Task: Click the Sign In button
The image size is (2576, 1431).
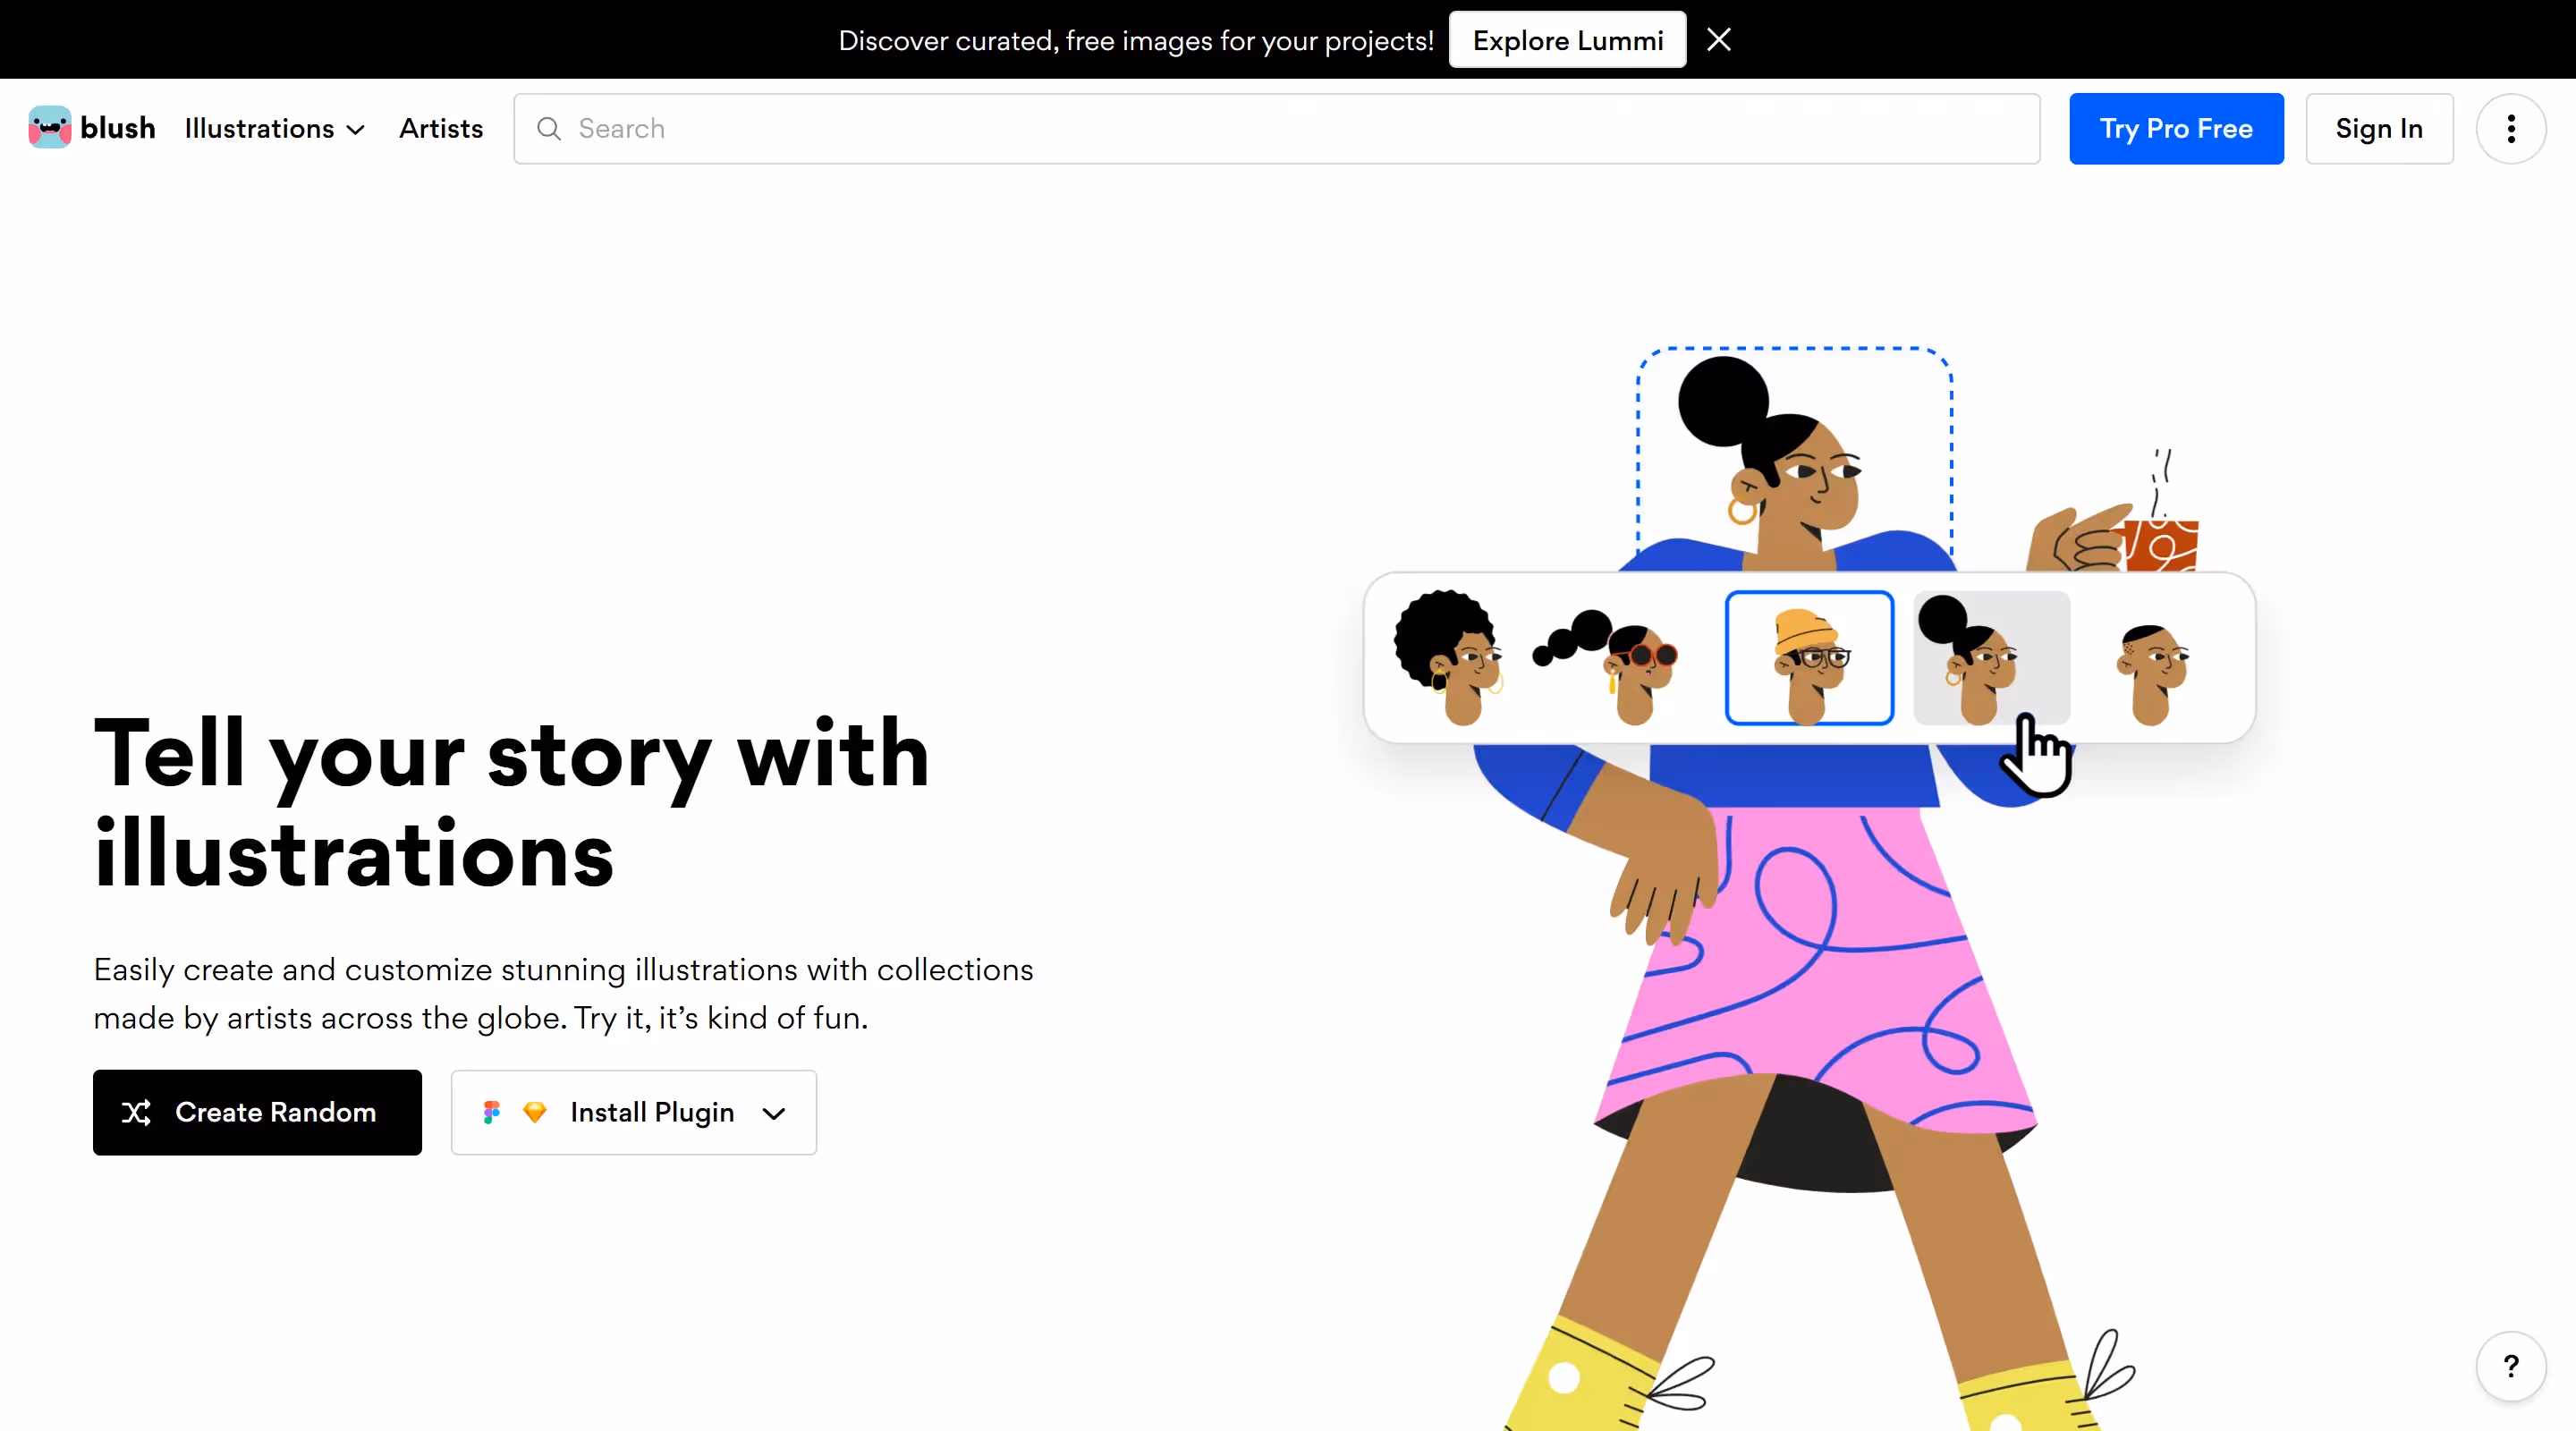Action: pyautogui.click(x=2379, y=129)
